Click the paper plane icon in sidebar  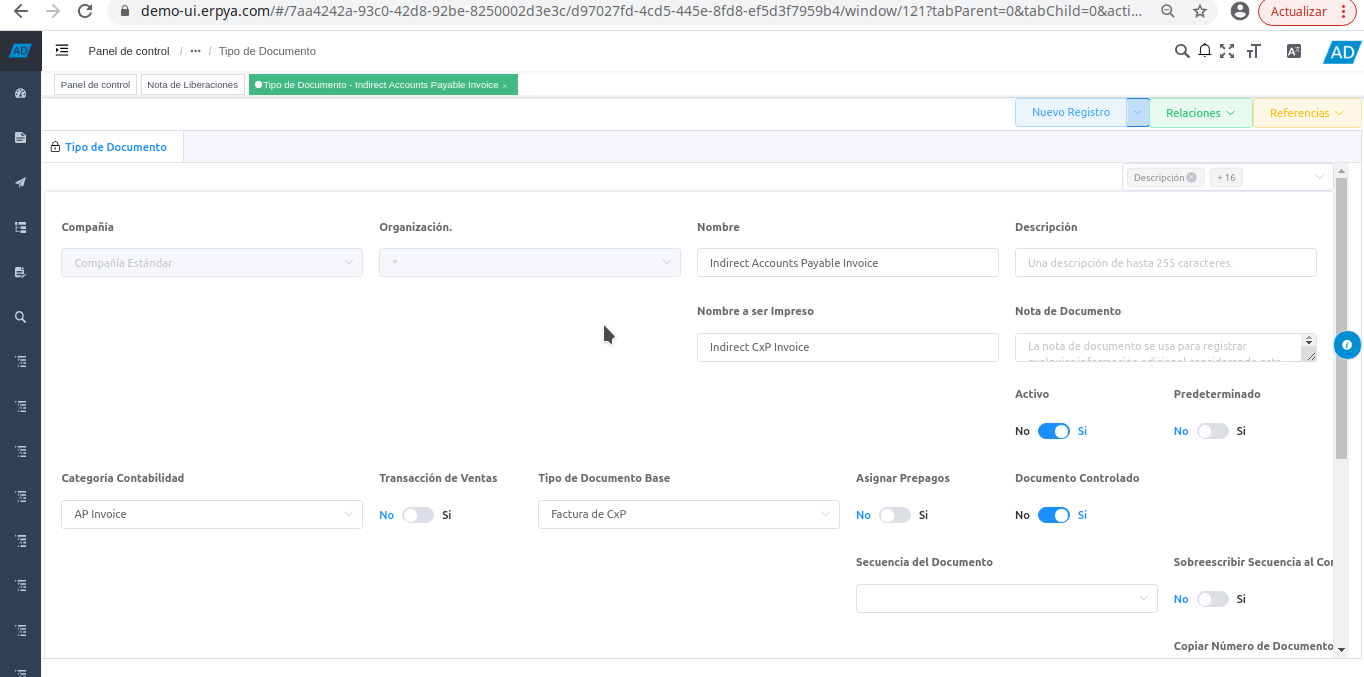click(20, 182)
